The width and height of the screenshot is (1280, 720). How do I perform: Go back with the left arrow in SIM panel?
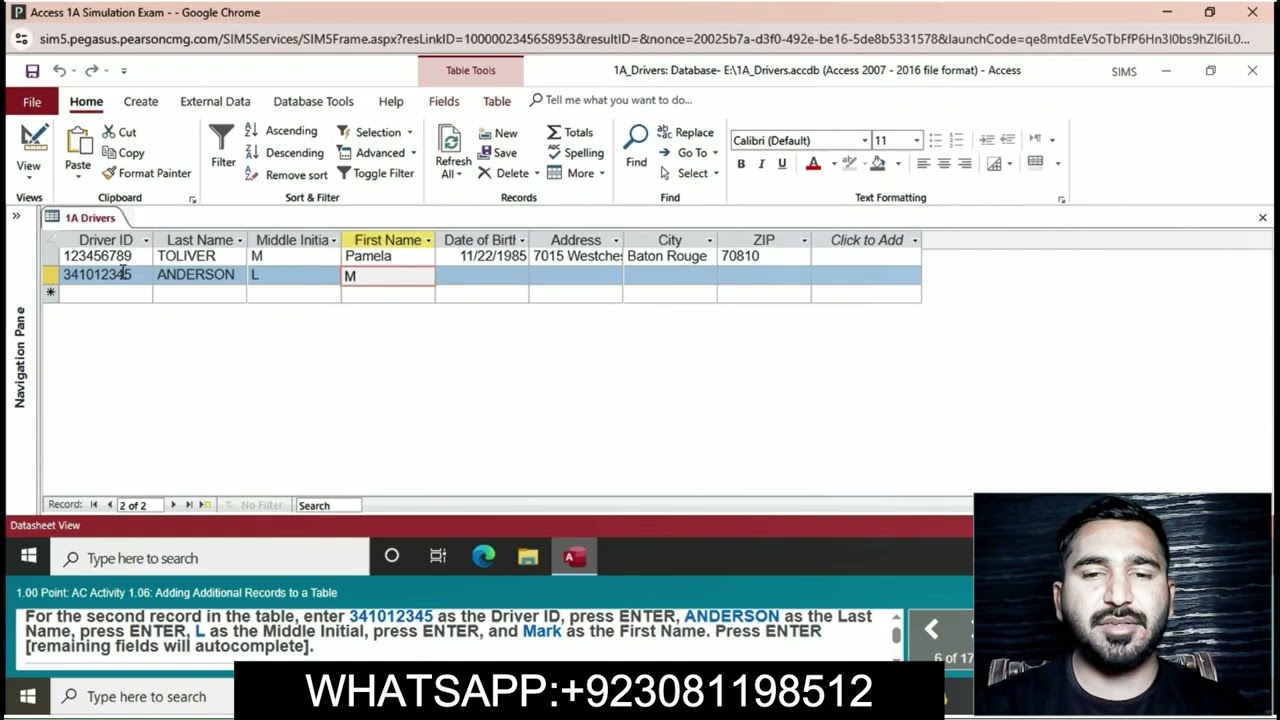(x=931, y=629)
